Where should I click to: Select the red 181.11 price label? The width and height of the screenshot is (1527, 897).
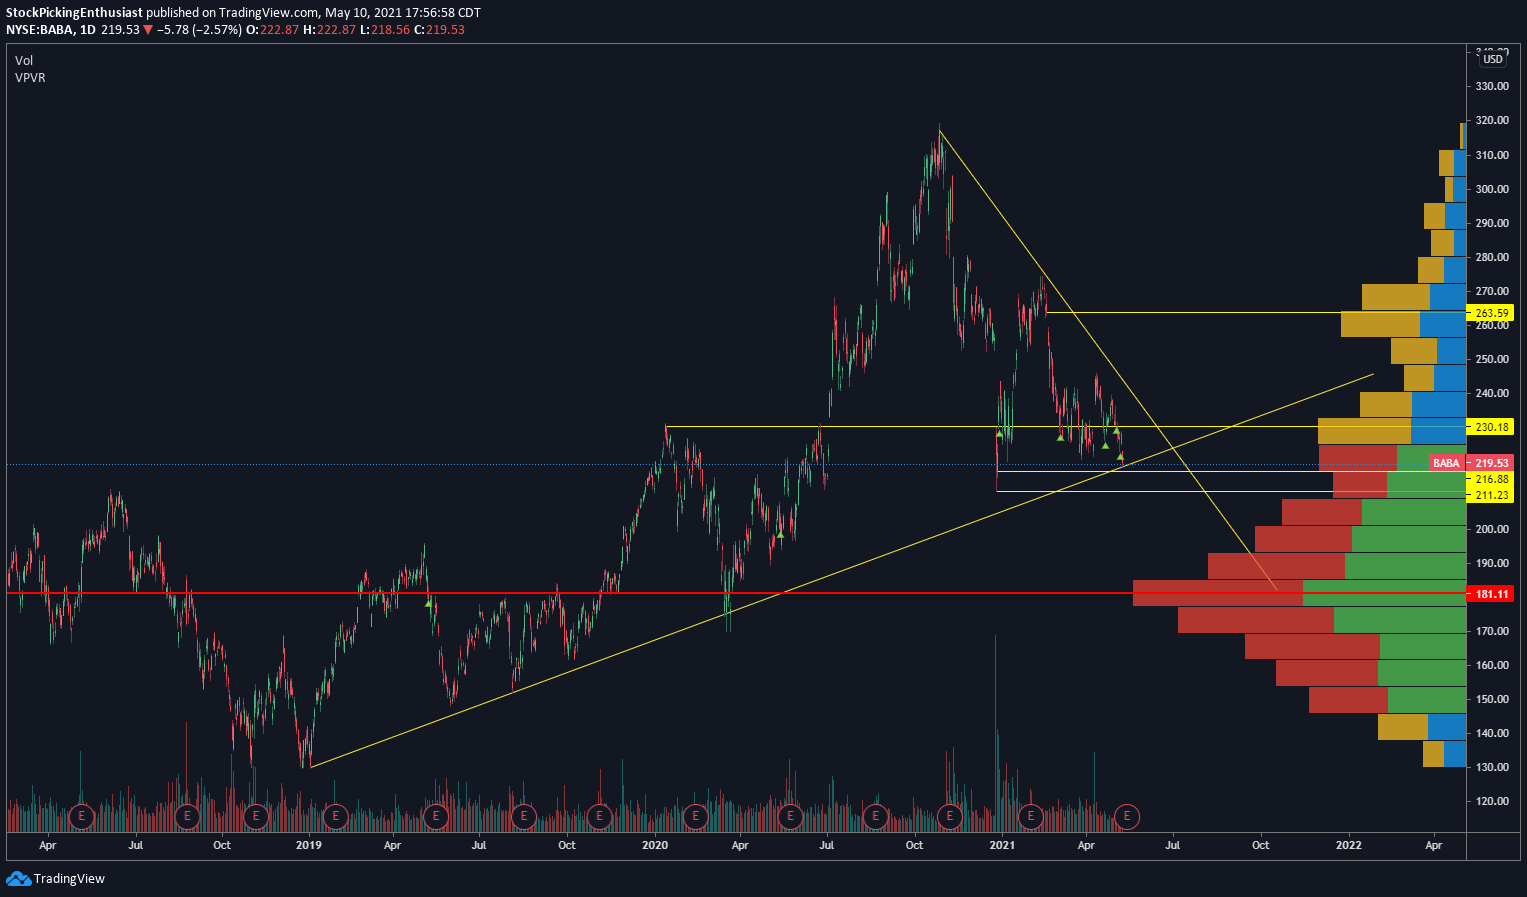pos(1491,594)
